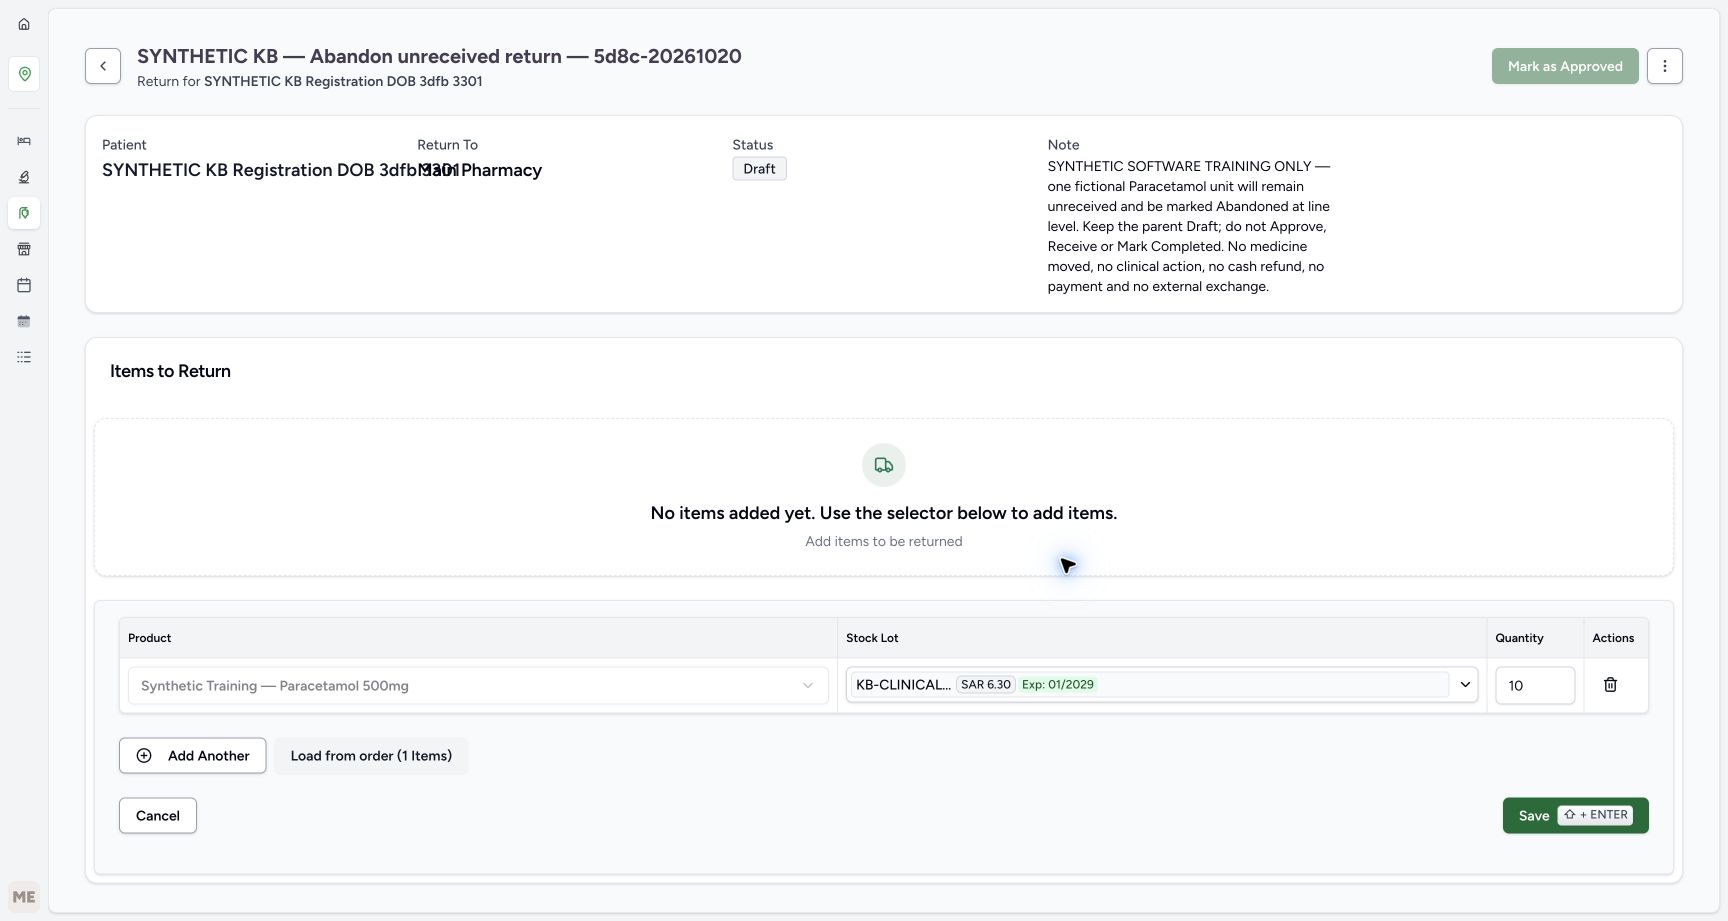The image size is (1728, 921).
Task: Click the Items to Return heading
Action: pos(170,371)
